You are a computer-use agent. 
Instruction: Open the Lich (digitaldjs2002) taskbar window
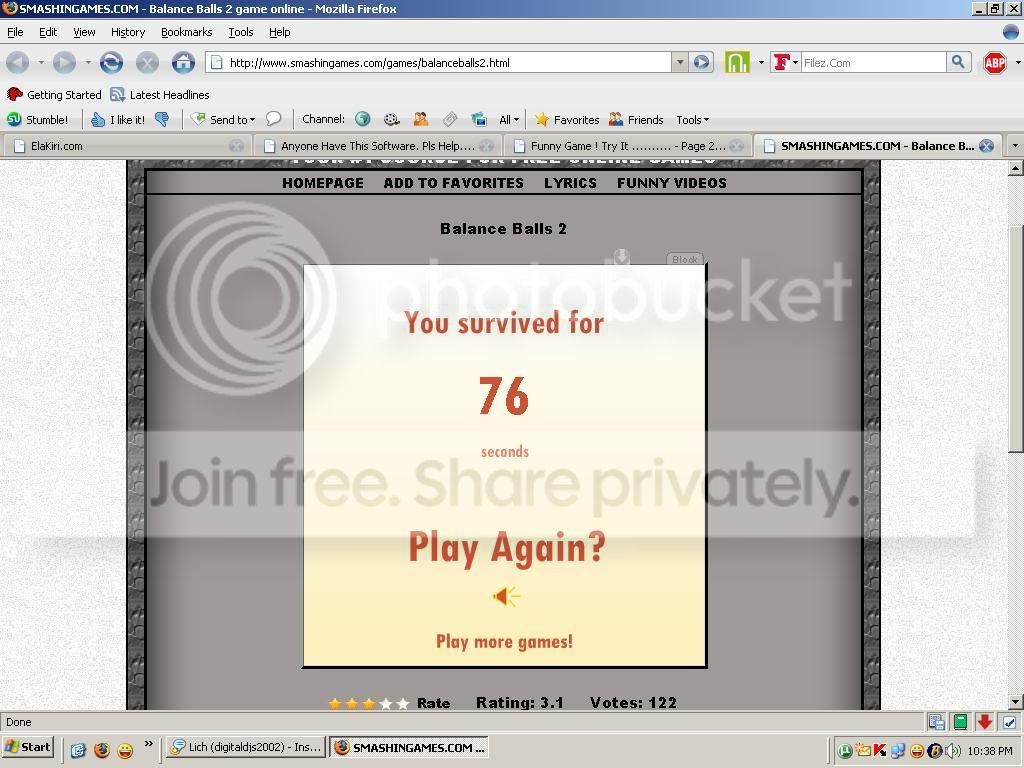coord(246,747)
